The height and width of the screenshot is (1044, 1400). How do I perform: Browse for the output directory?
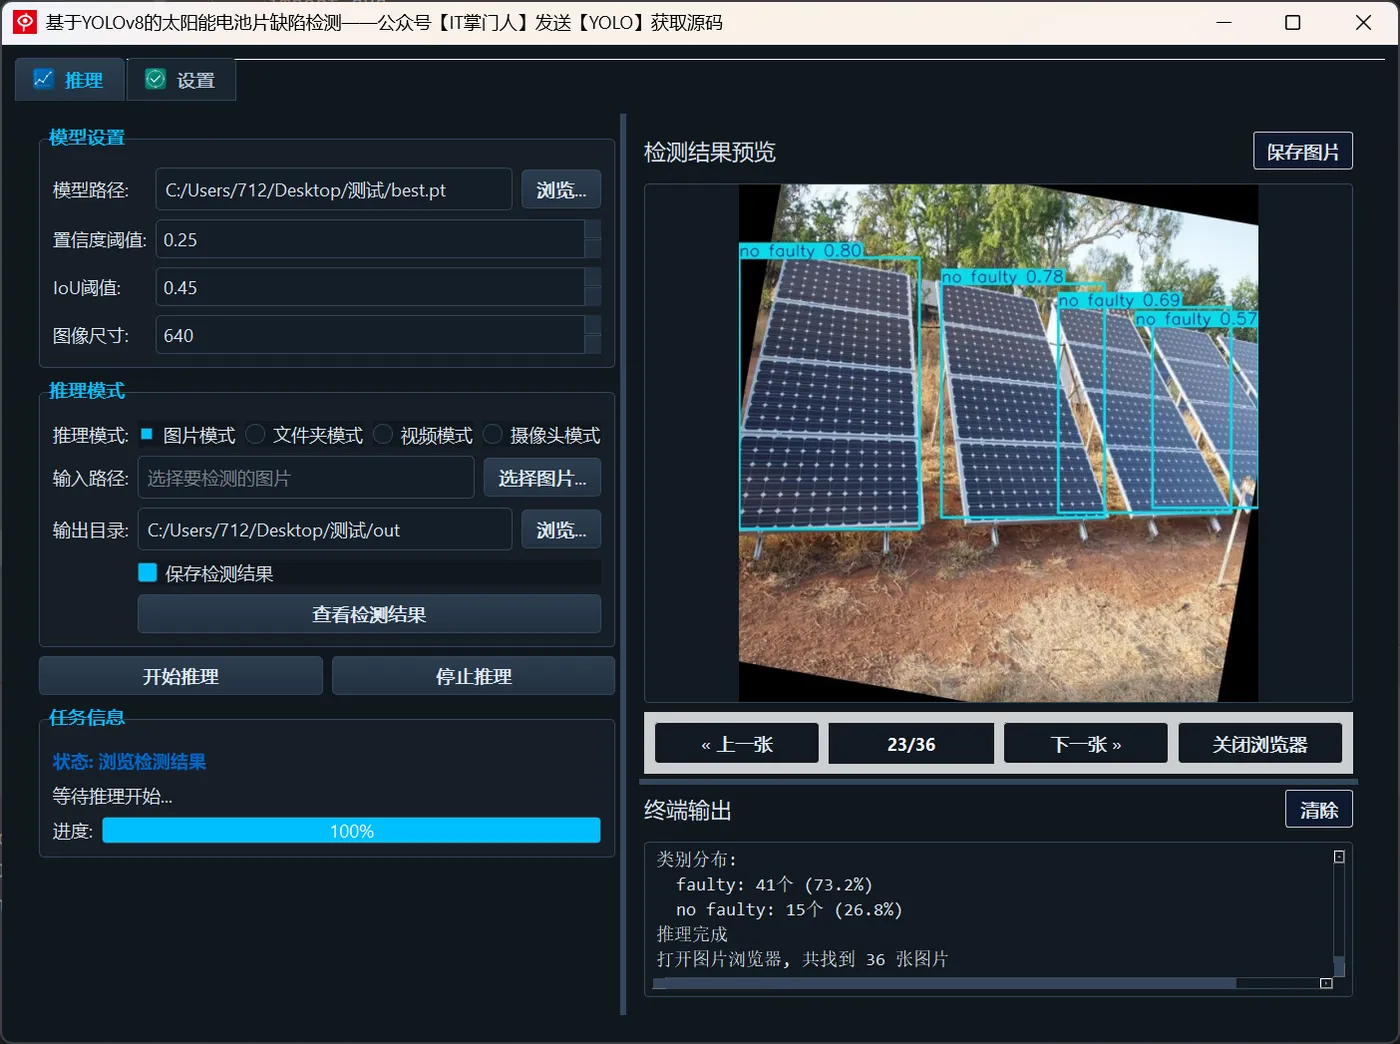point(561,530)
